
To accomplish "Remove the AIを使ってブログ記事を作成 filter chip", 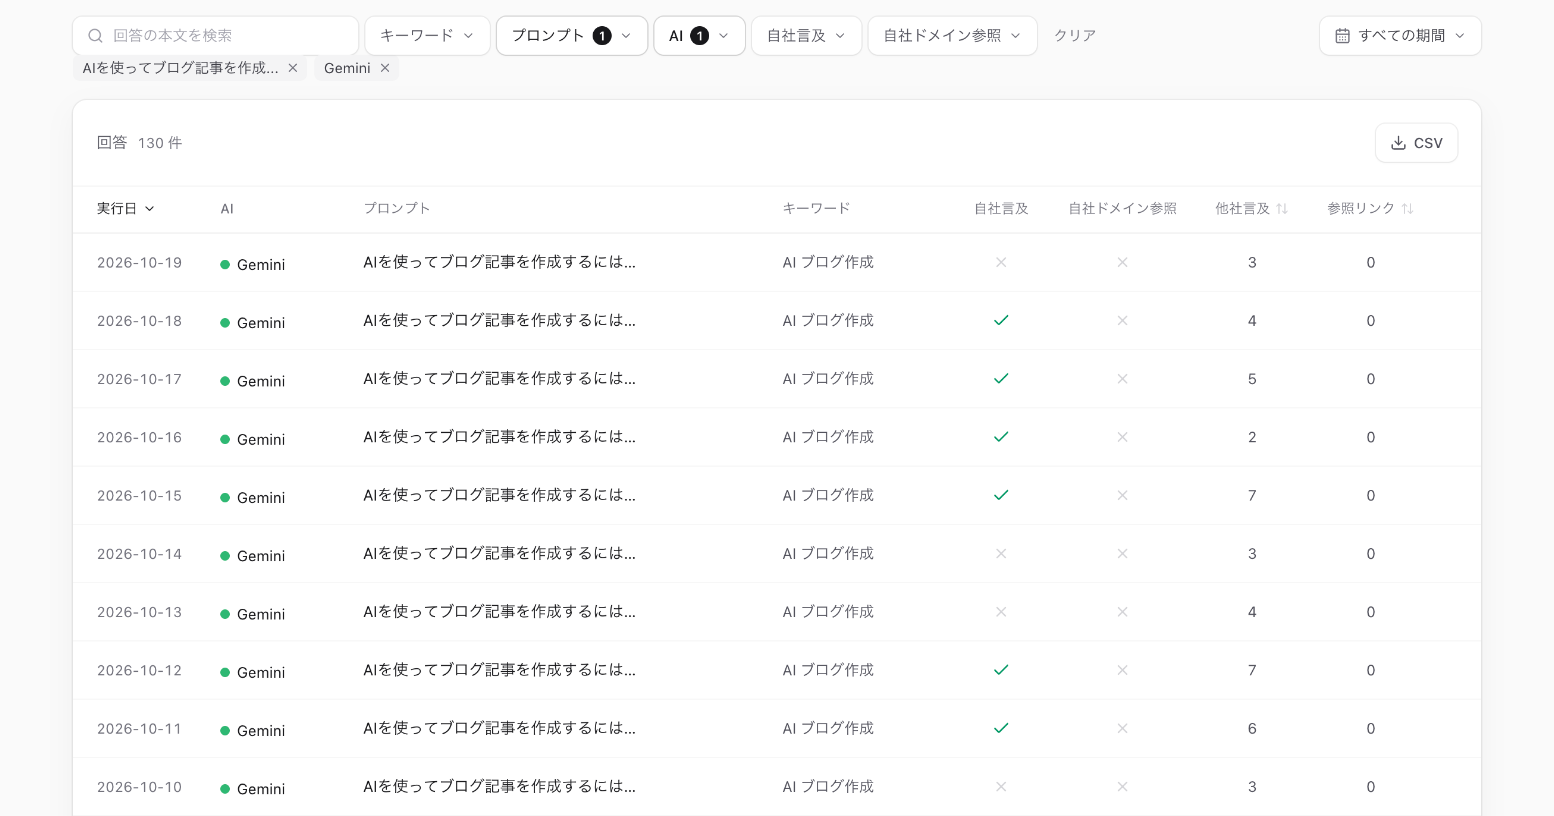I will 293,68.
